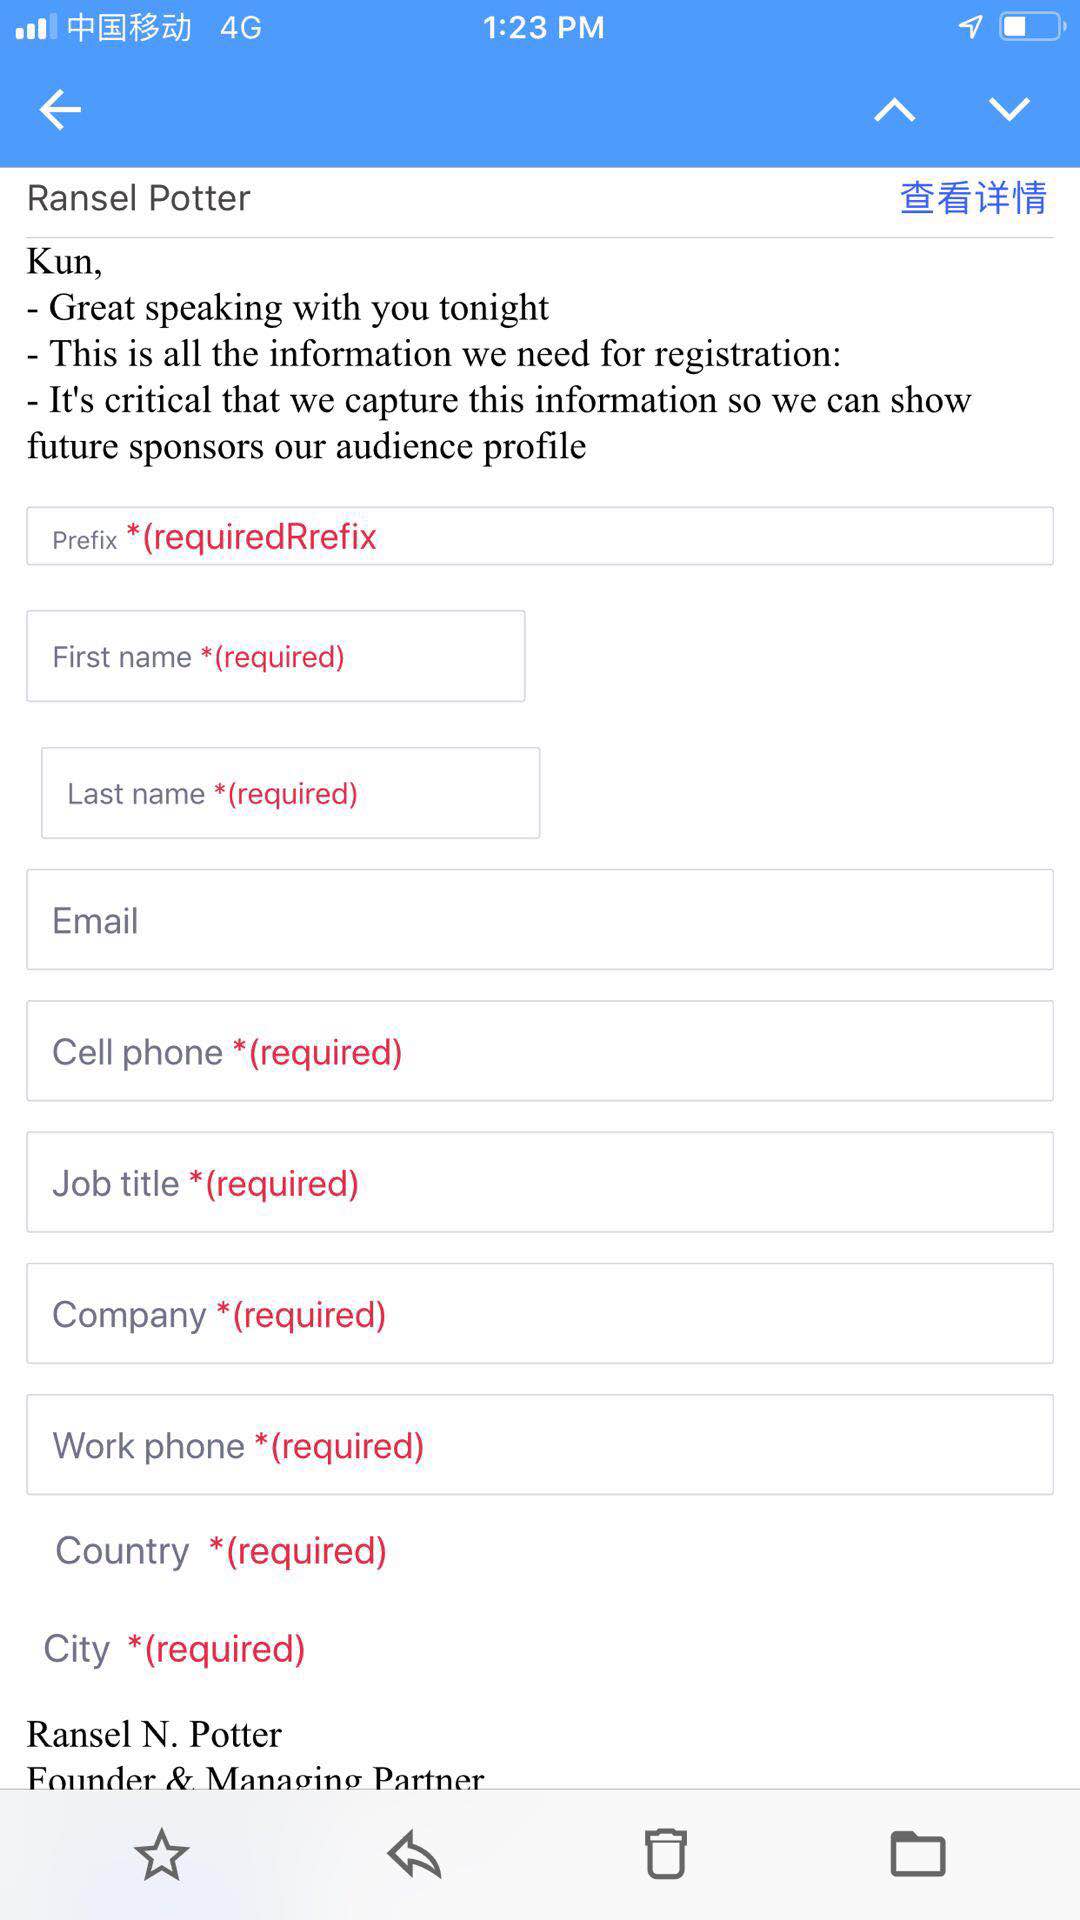Star this email
Screen dimensions: 1080x1920
click(x=161, y=1854)
